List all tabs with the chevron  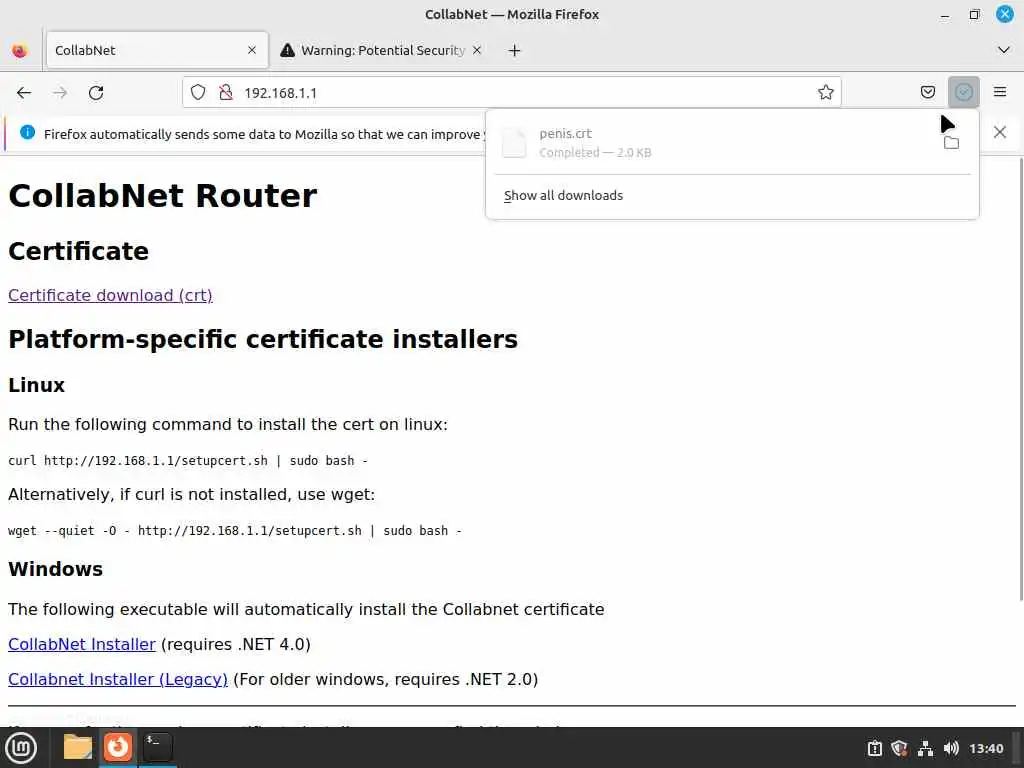point(1004,50)
